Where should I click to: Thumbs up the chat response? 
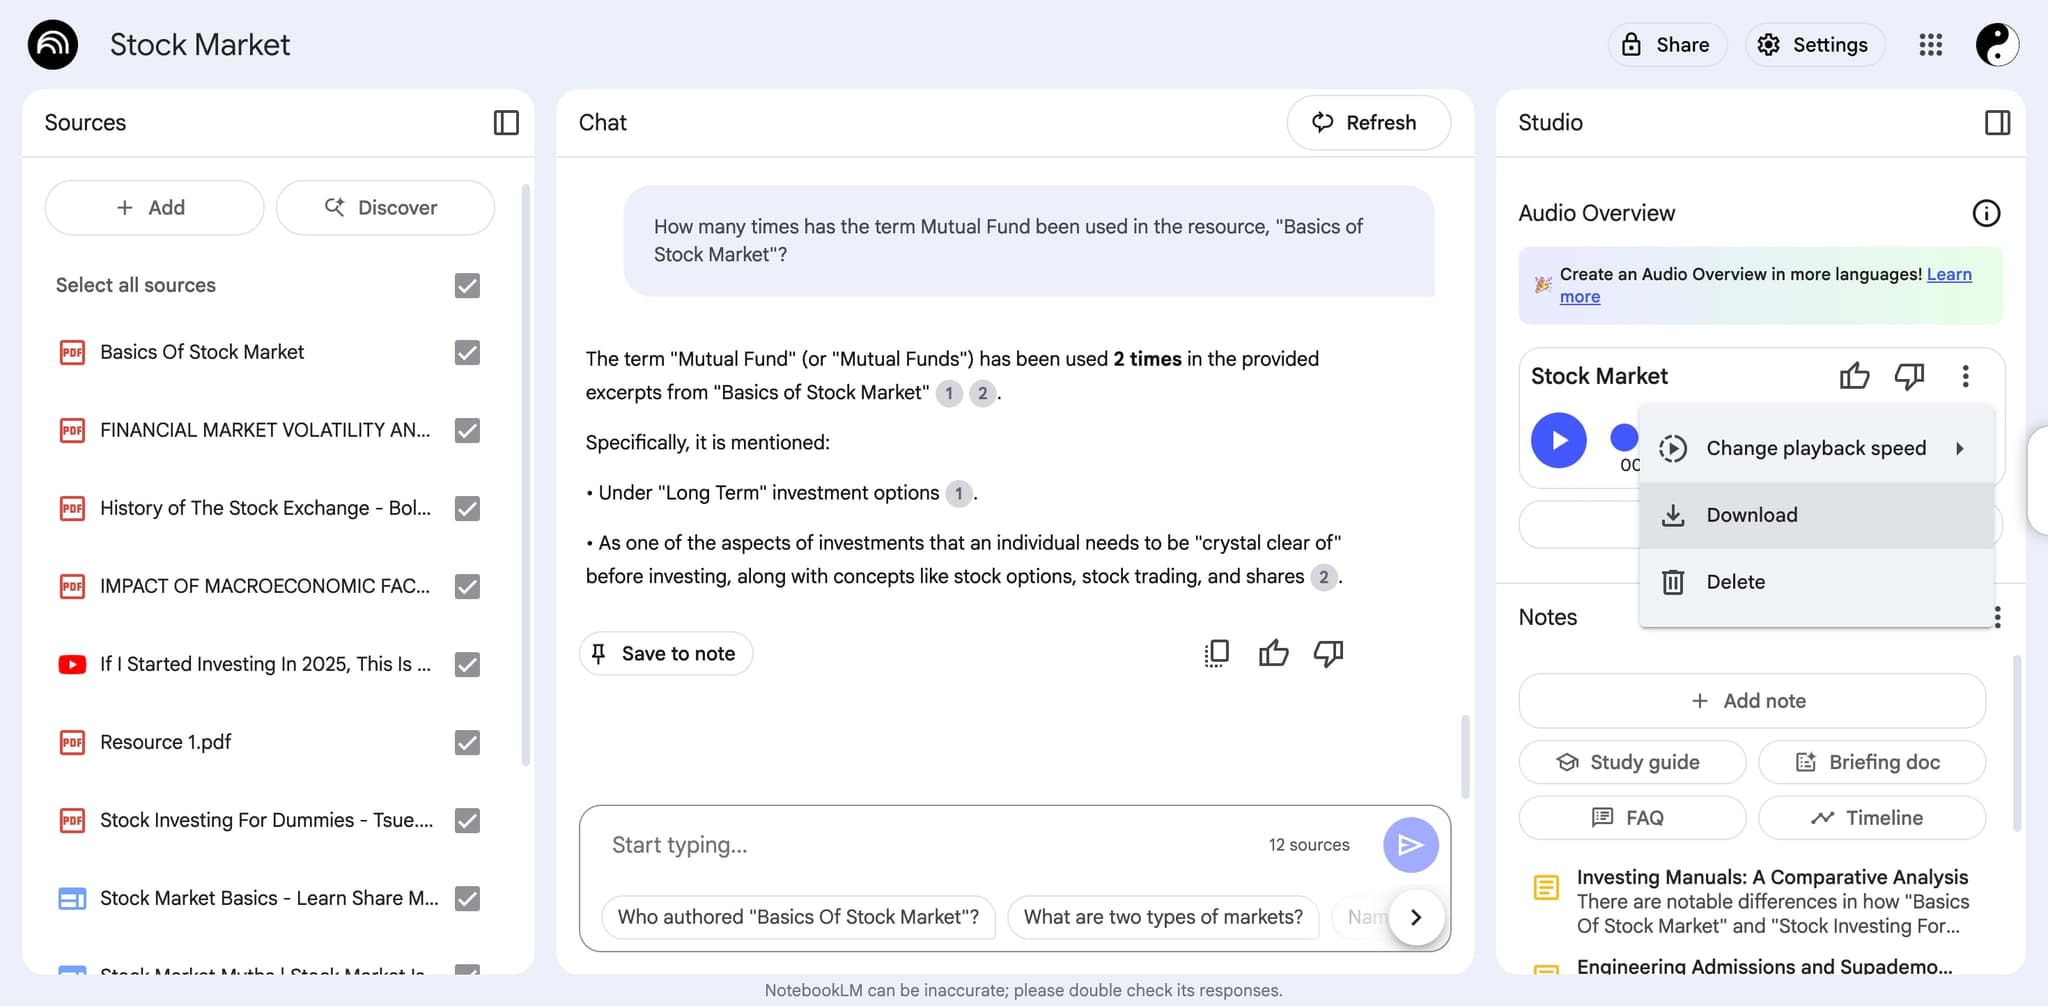[x=1273, y=654]
